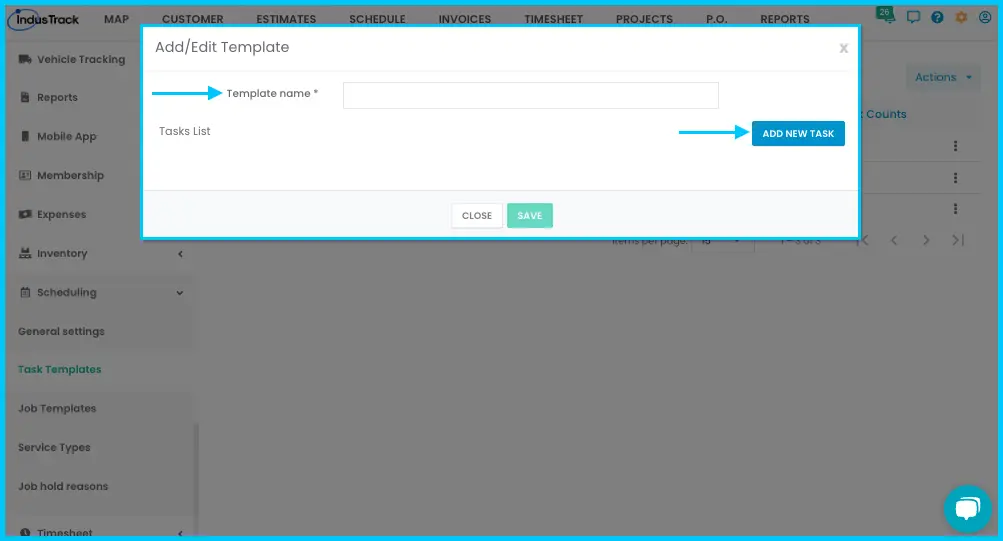
Task: Close the Add/Edit Template dialog with X
Action: pos(844,48)
